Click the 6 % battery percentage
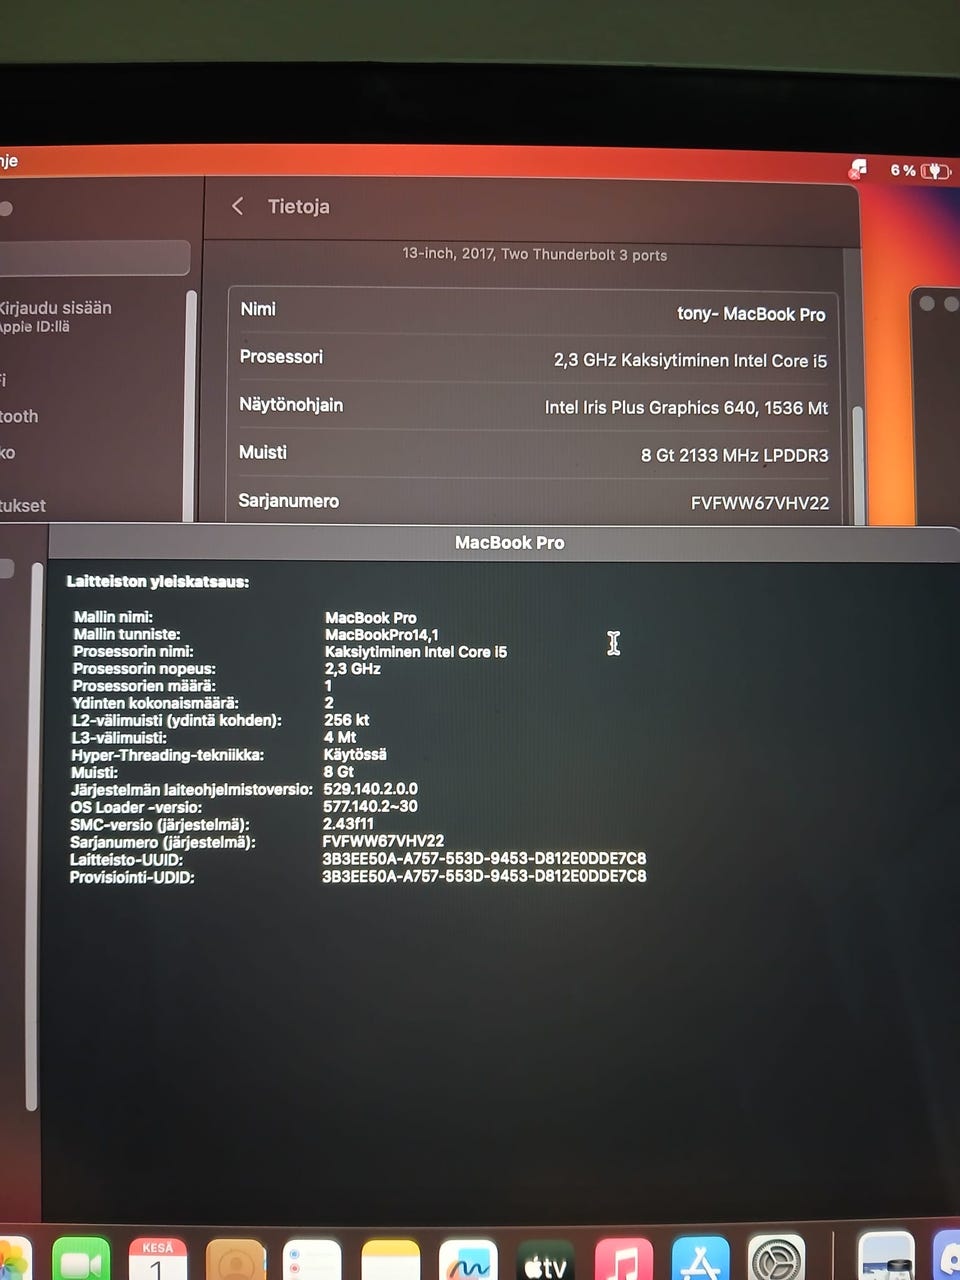The height and width of the screenshot is (1280, 960). pos(902,170)
